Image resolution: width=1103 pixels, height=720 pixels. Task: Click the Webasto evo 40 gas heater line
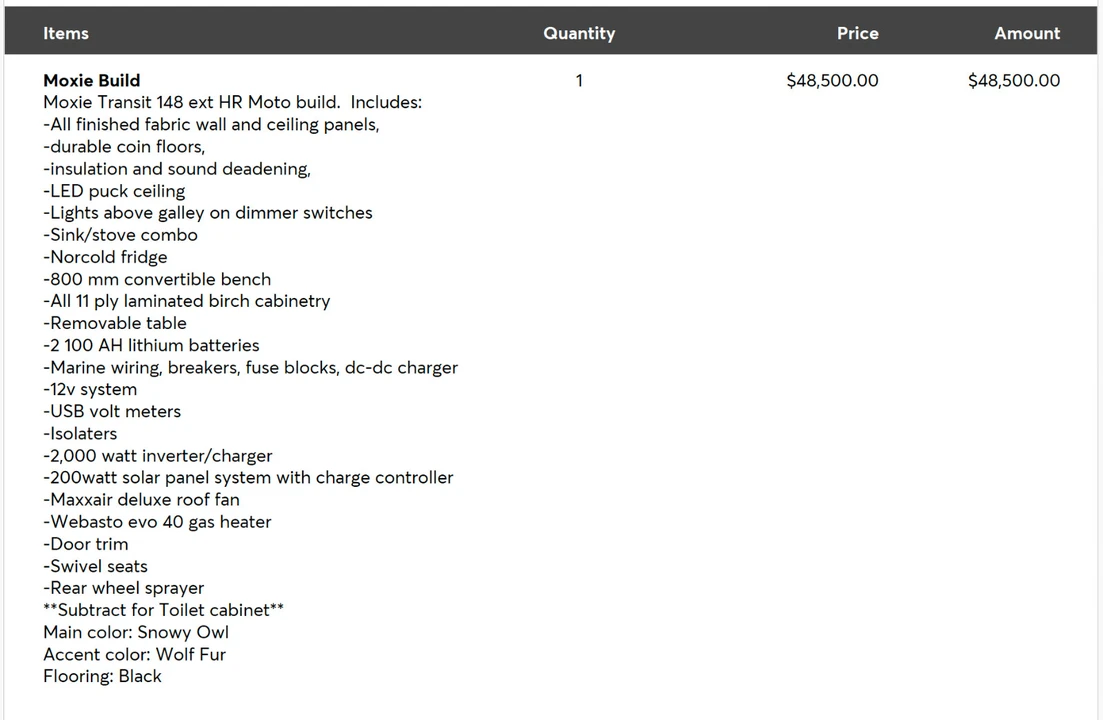coord(157,522)
